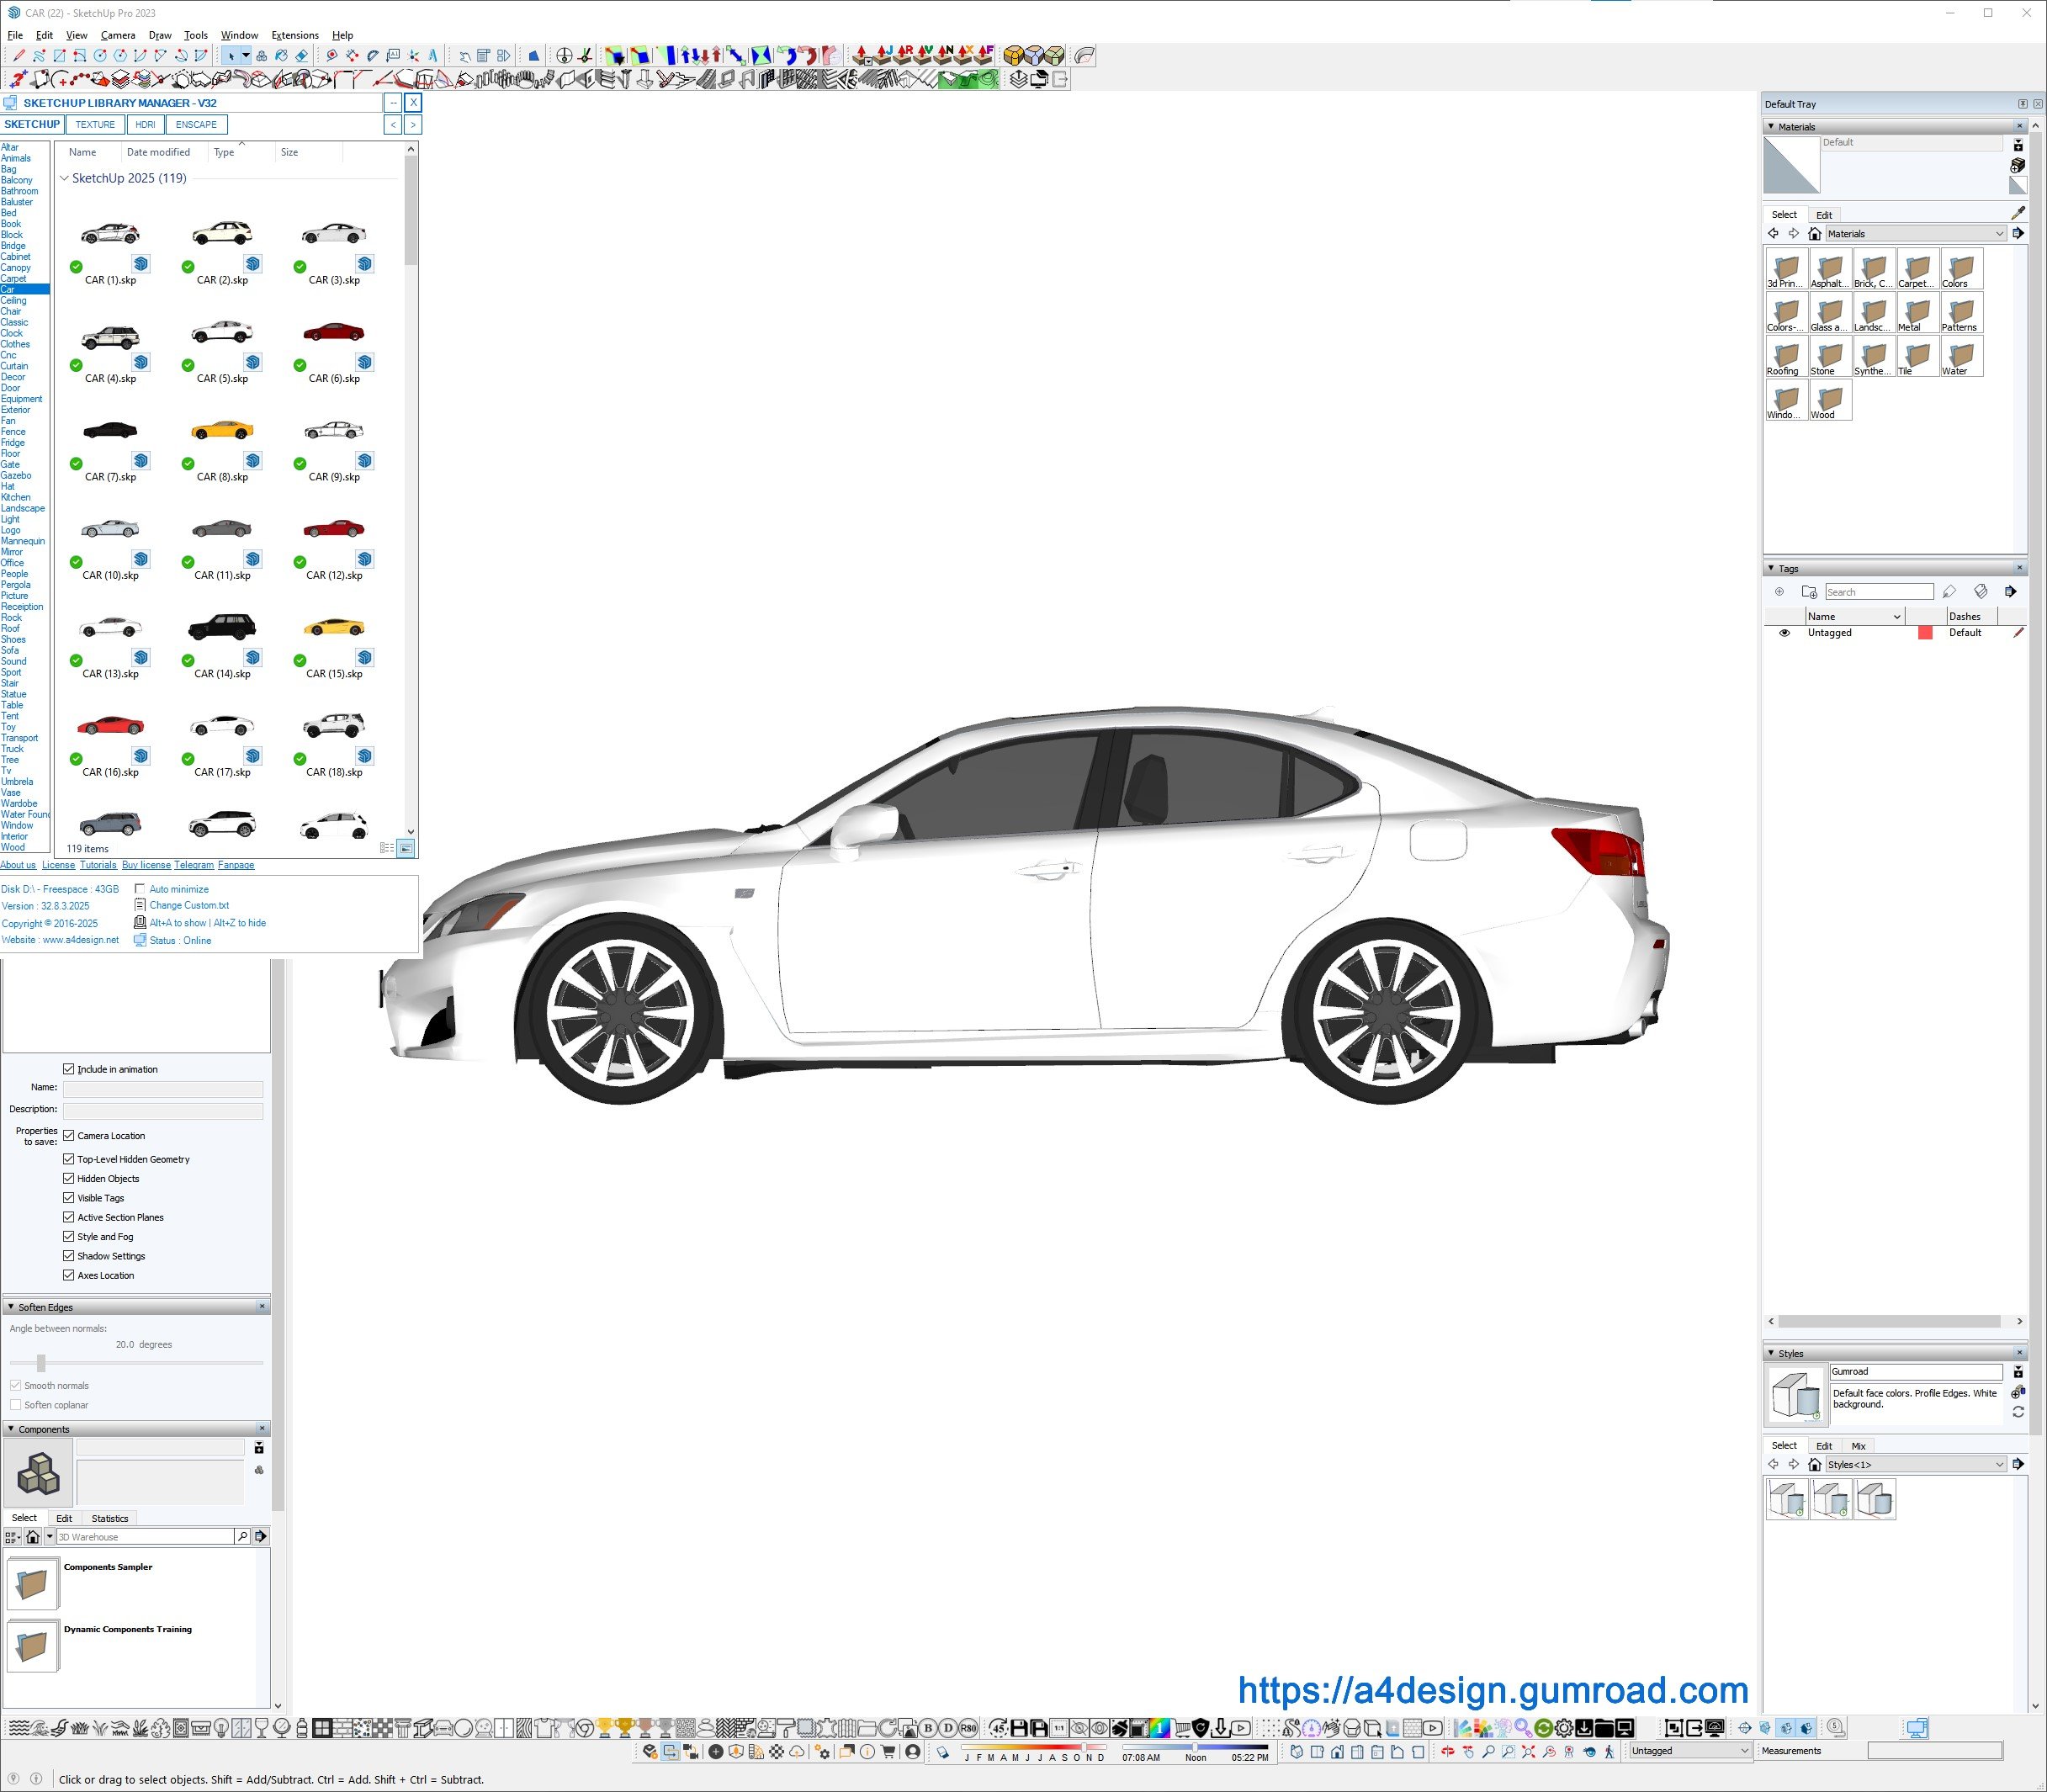Click the Line pencil tool
This screenshot has width=2047, height=1792.
(19, 56)
